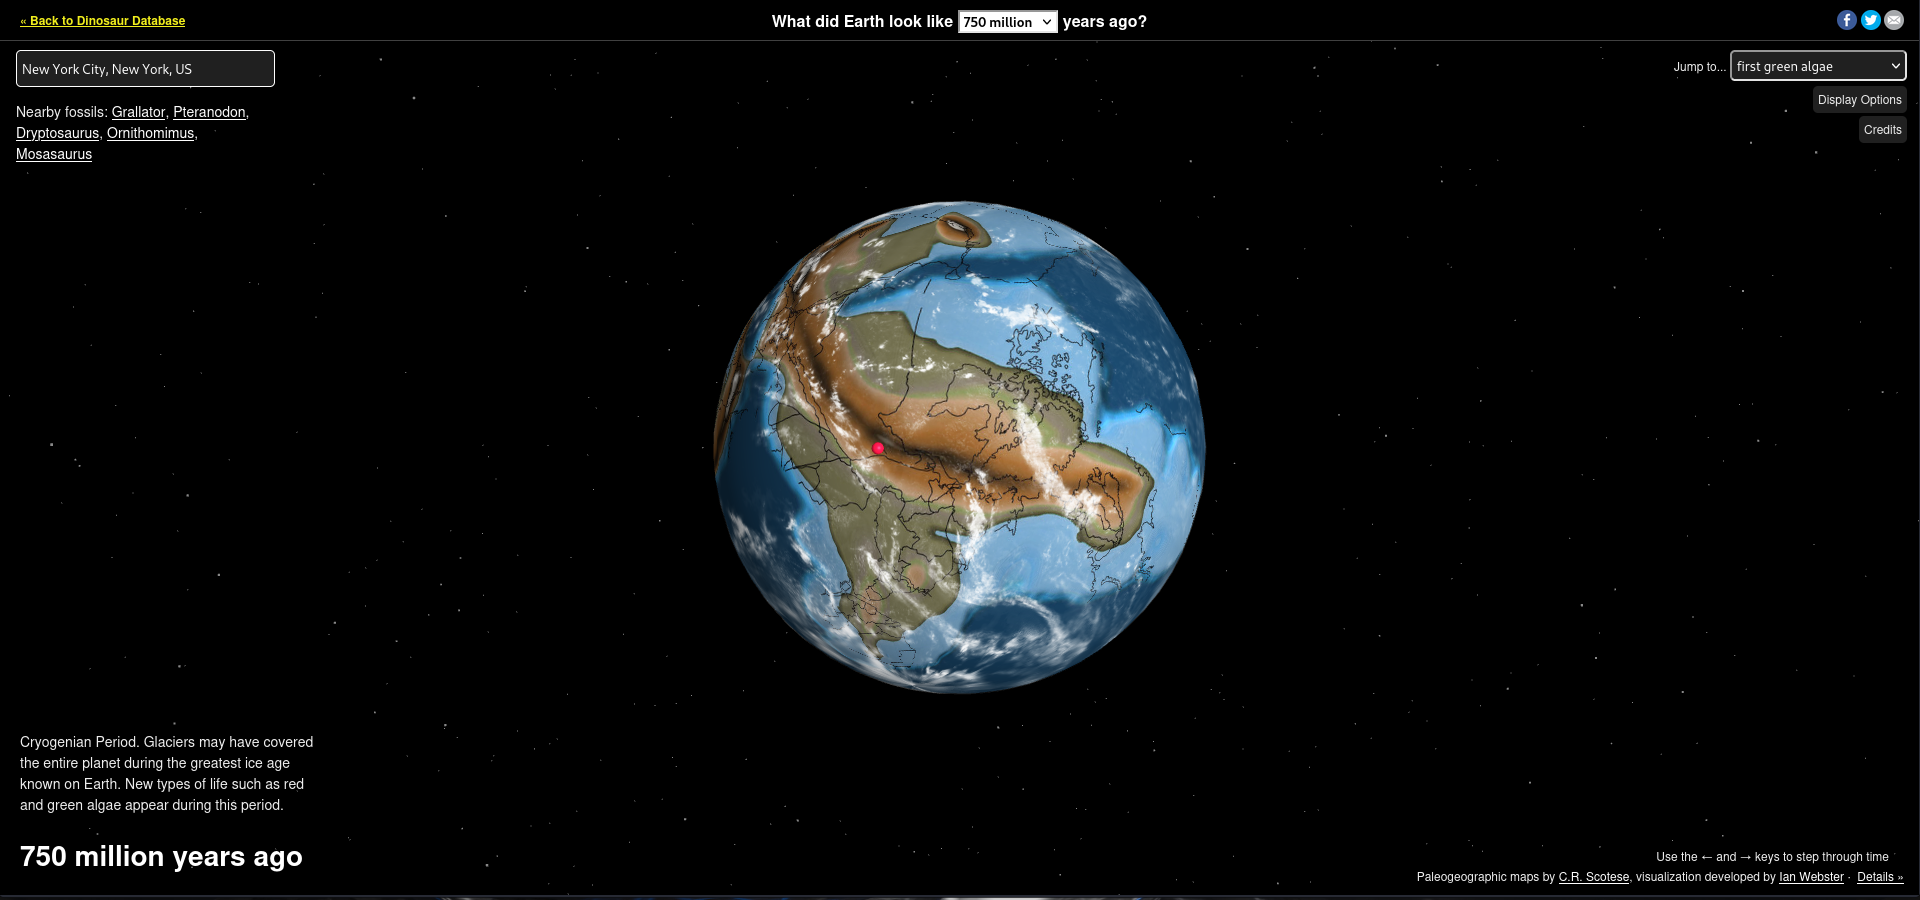
Task: Open the Mosasaurus fossil link
Action: click(x=54, y=154)
